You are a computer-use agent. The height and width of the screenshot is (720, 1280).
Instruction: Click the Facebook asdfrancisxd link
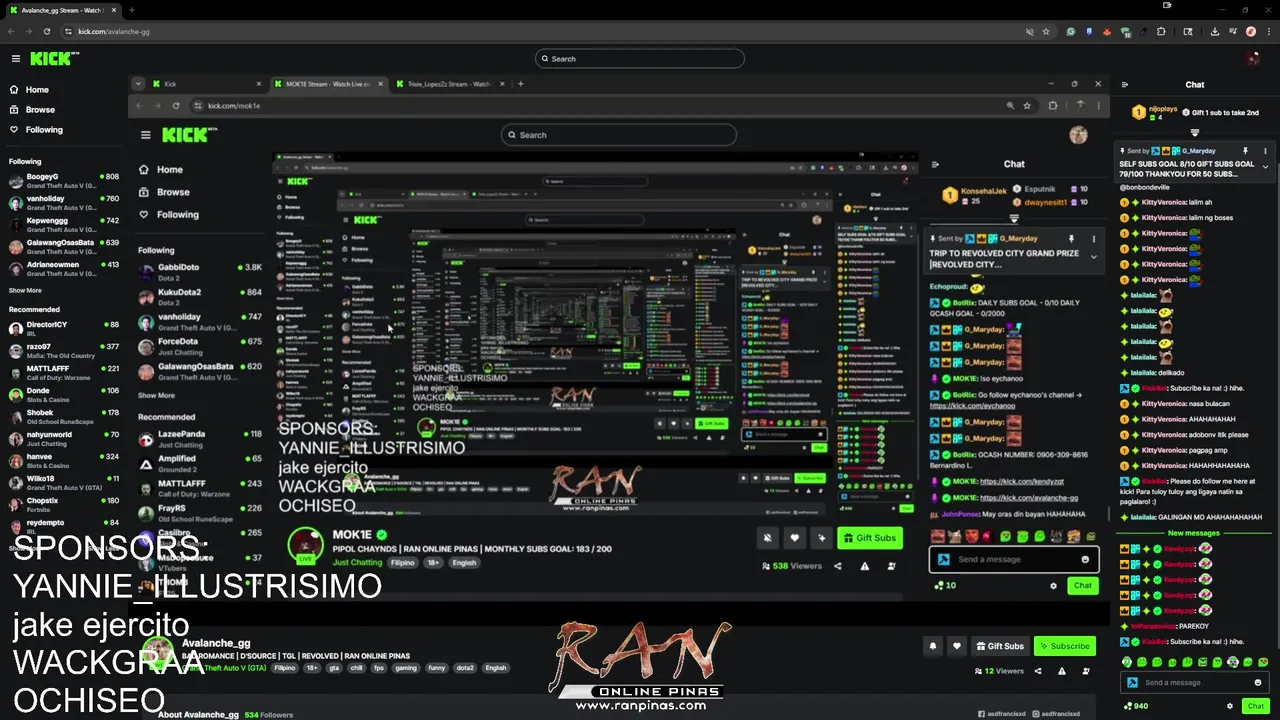click(1004, 714)
